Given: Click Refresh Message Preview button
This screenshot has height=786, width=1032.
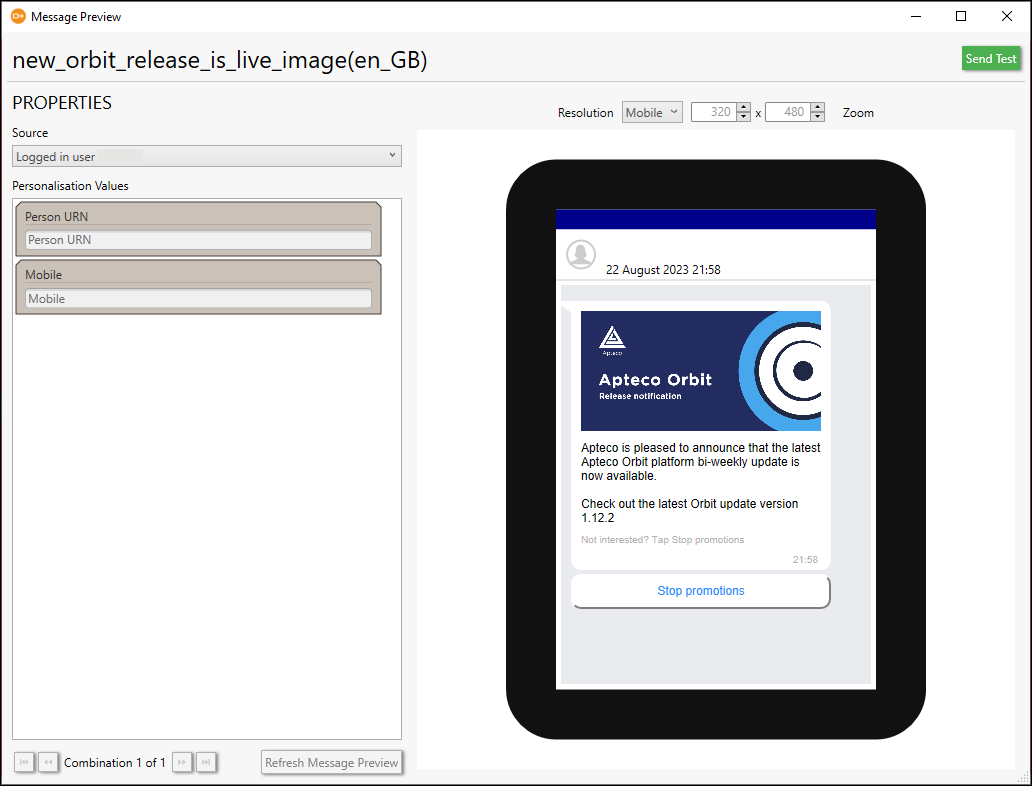Looking at the screenshot, I should pos(332,762).
